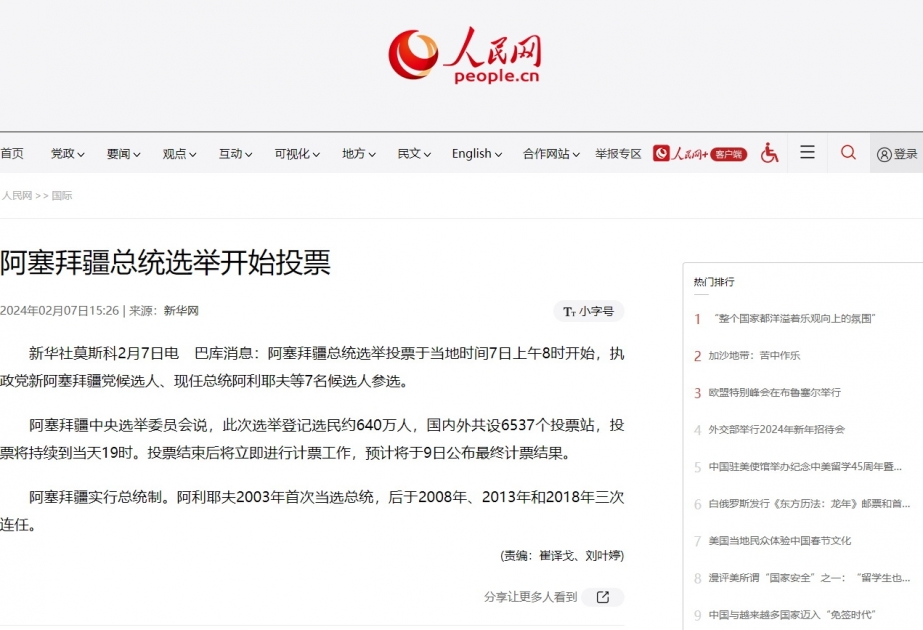Click the share arrow icon

coord(603,597)
